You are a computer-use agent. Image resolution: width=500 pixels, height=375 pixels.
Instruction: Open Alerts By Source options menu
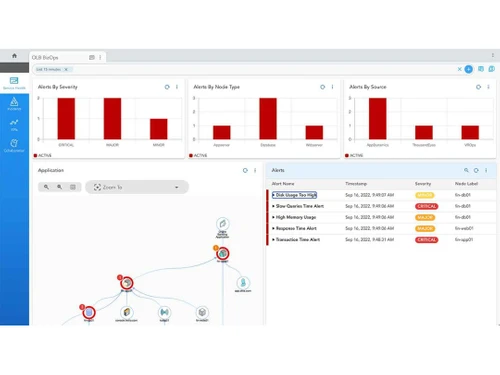[x=488, y=87]
